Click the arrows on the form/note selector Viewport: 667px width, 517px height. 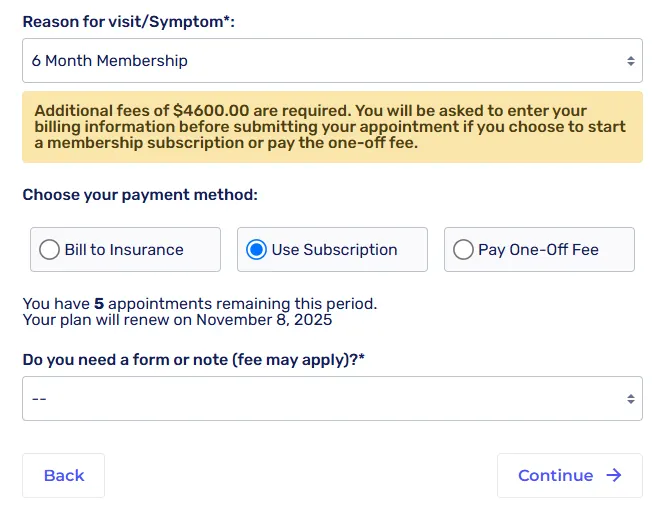click(x=630, y=399)
